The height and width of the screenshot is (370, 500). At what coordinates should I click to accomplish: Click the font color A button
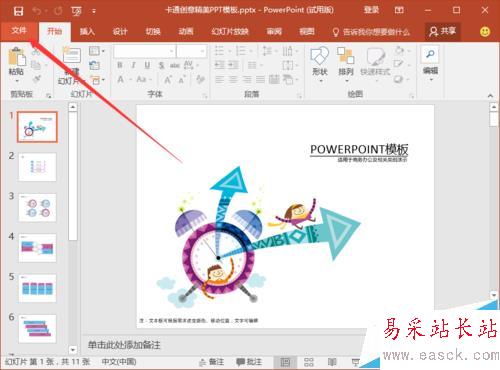tap(120, 80)
